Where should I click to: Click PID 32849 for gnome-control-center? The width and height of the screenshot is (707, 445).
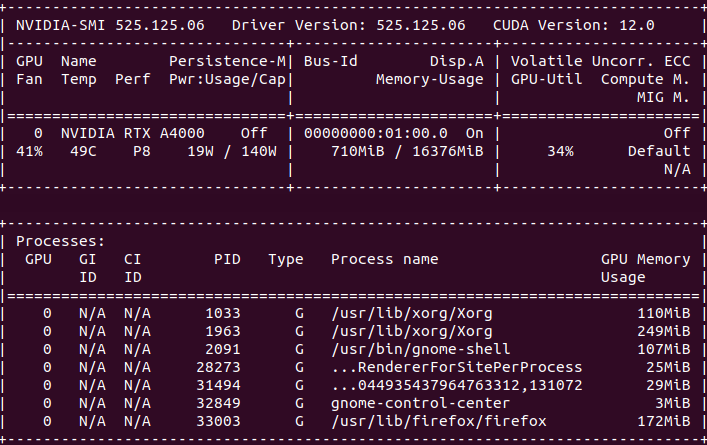coord(218,404)
